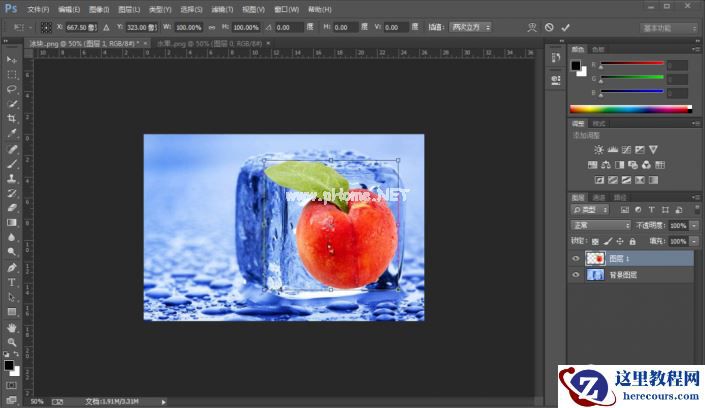705x408 pixels.
Task: Toggle lock transparent pixels
Action: [x=595, y=242]
